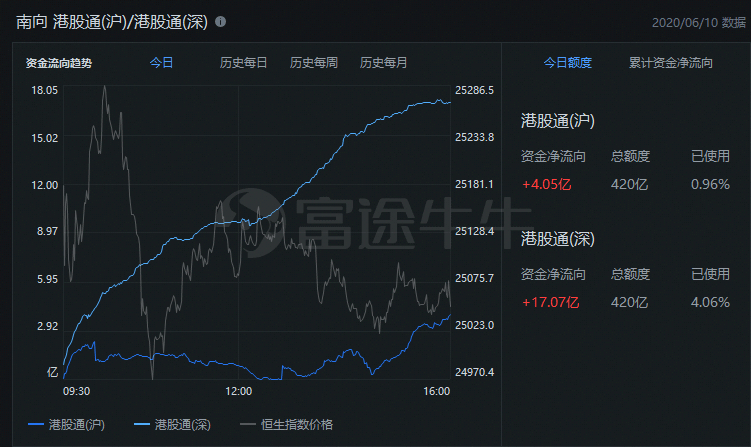
Task: Switch to the 今日 tab
Action: point(161,62)
